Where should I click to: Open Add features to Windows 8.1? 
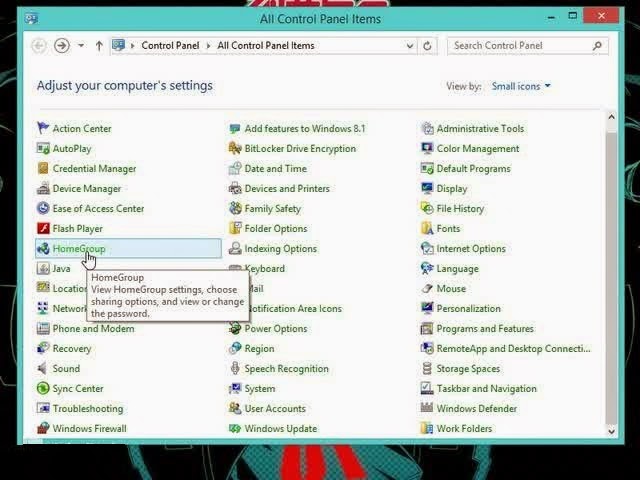pyautogui.click(x=305, y=129)
